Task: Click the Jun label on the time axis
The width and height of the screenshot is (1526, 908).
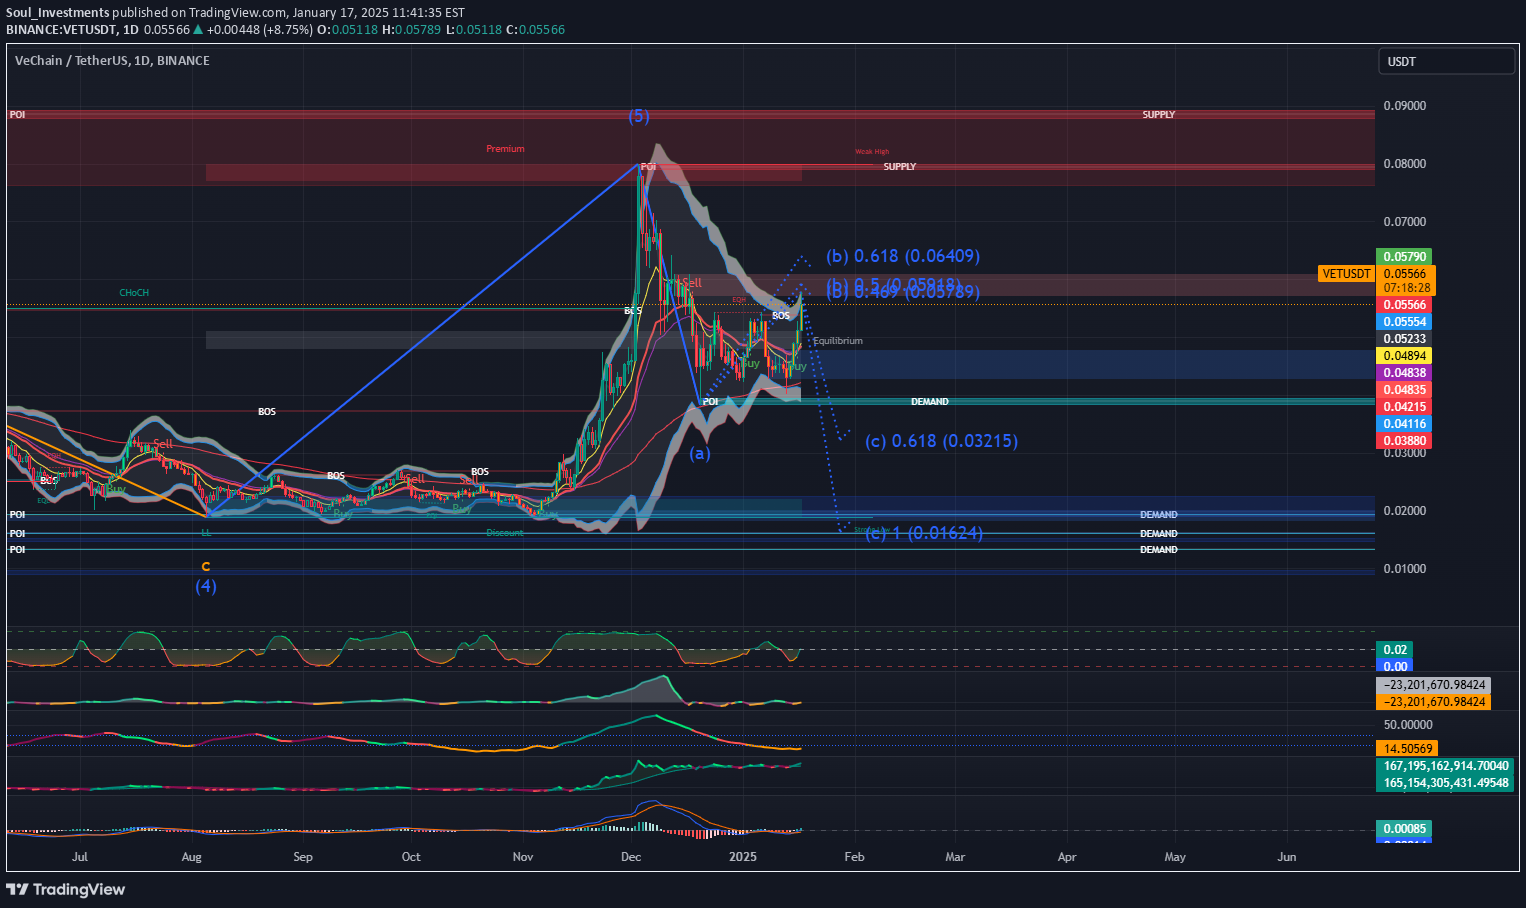Action: pyautogui.click(x=1287, y=857)
